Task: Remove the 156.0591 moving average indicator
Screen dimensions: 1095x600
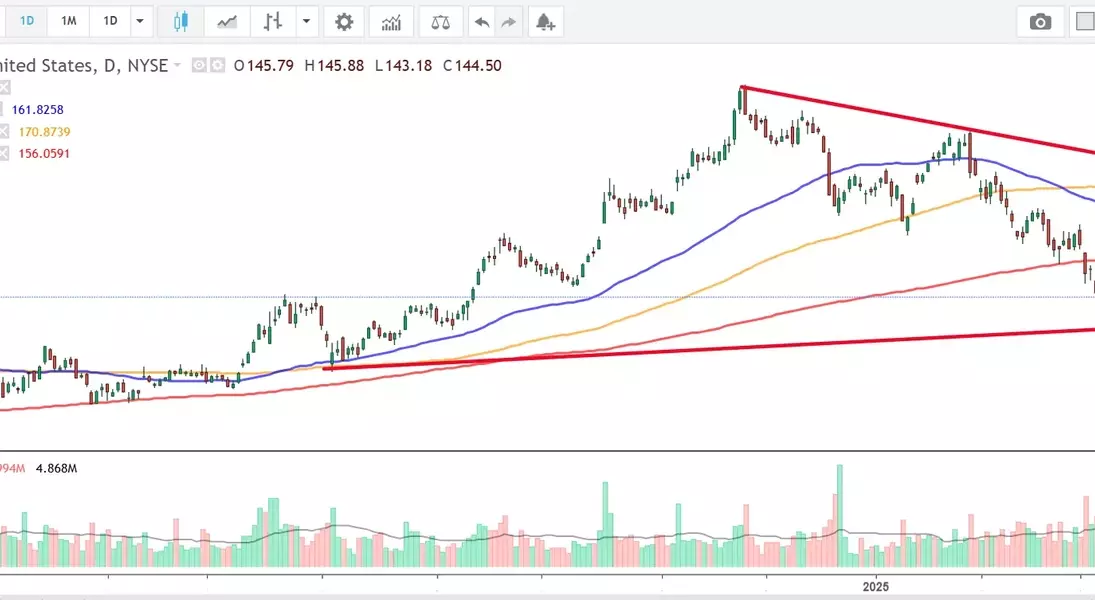Action: 3,154
